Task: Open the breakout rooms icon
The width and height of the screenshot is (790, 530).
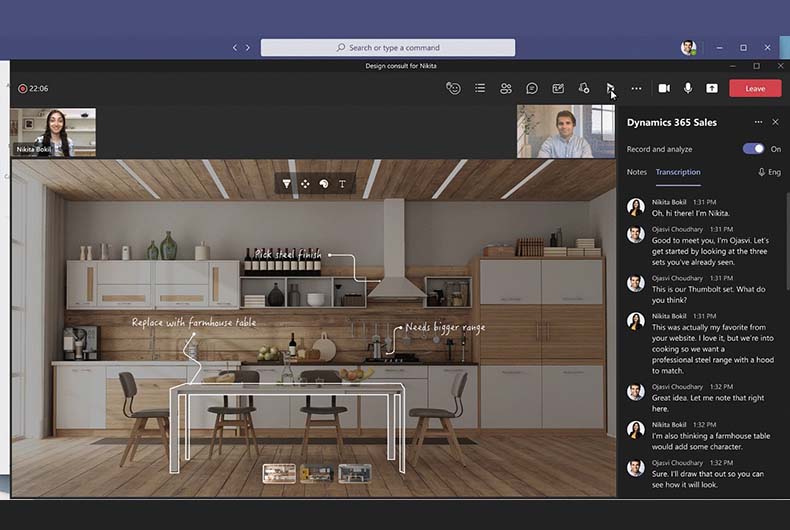Action: tap(584, 88)
